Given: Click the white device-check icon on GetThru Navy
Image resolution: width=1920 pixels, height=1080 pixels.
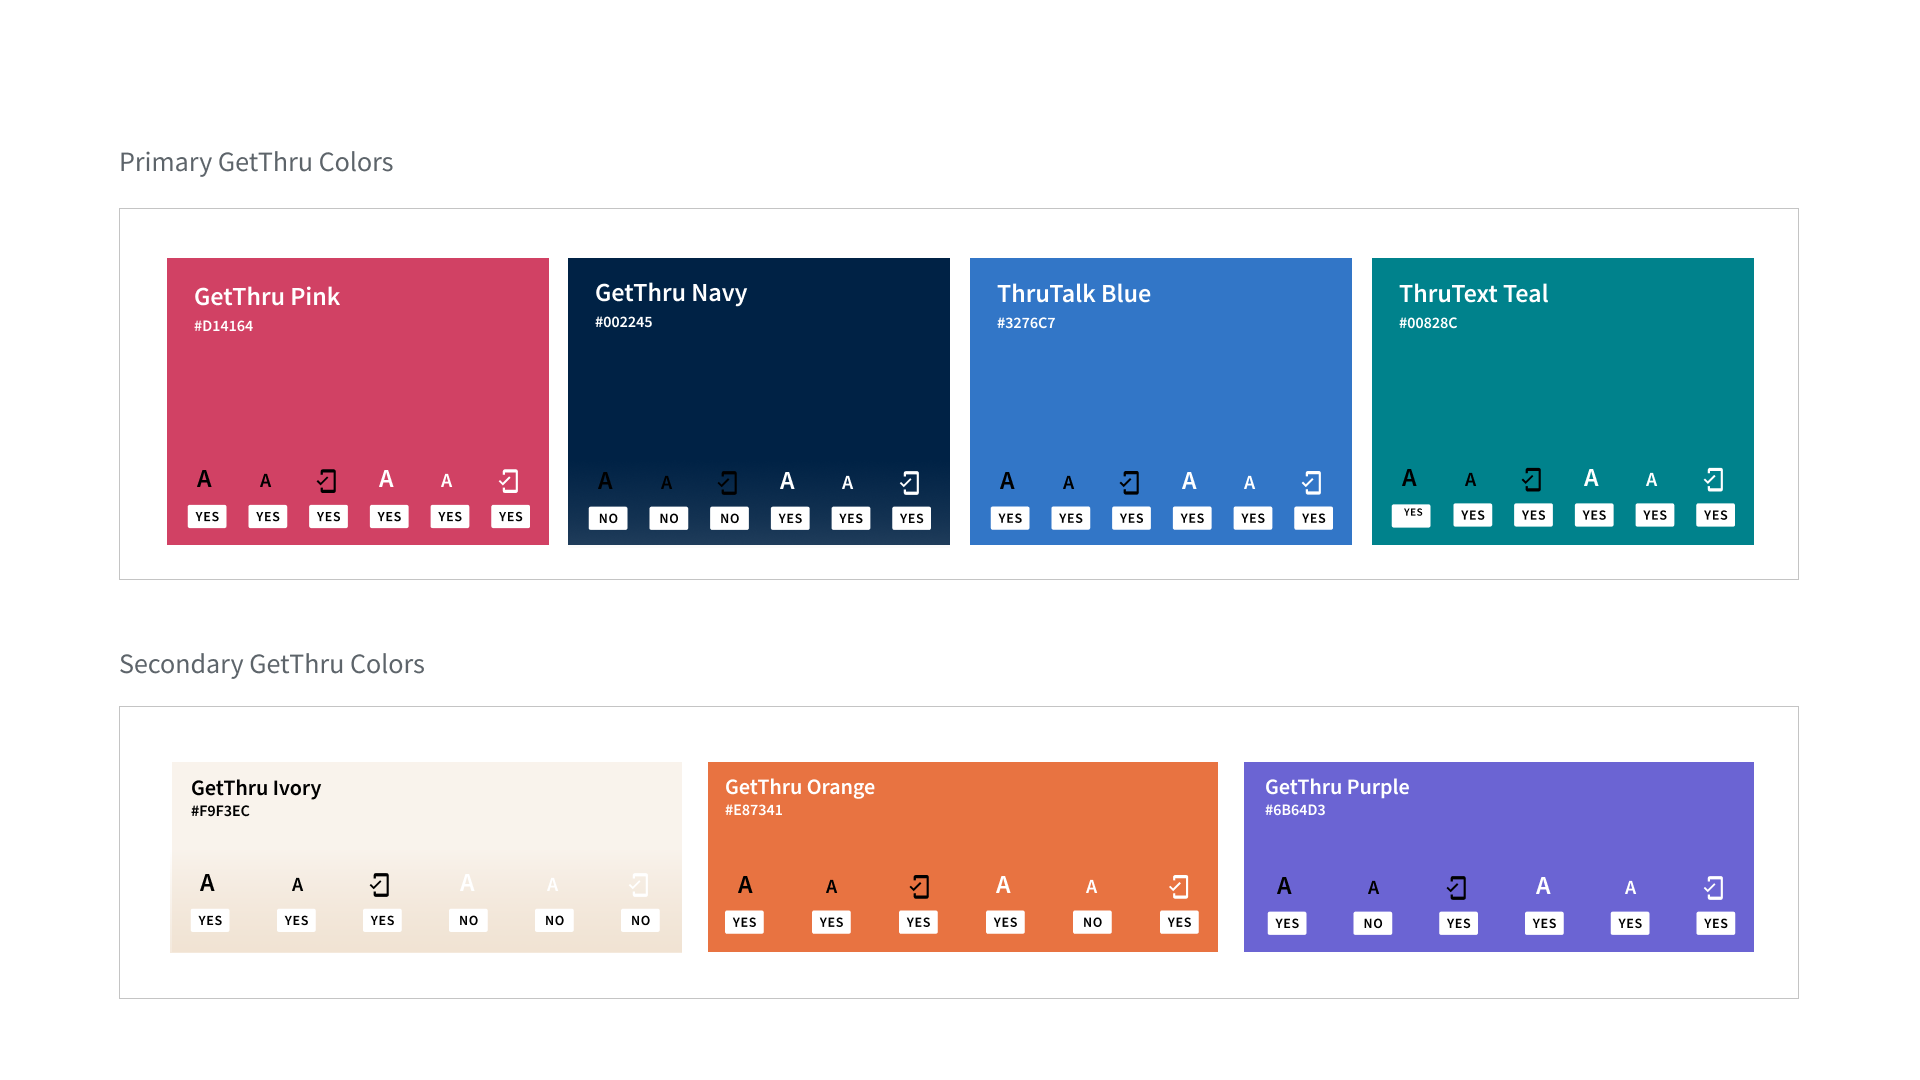Looking at the screenshot, I should 910,483.
